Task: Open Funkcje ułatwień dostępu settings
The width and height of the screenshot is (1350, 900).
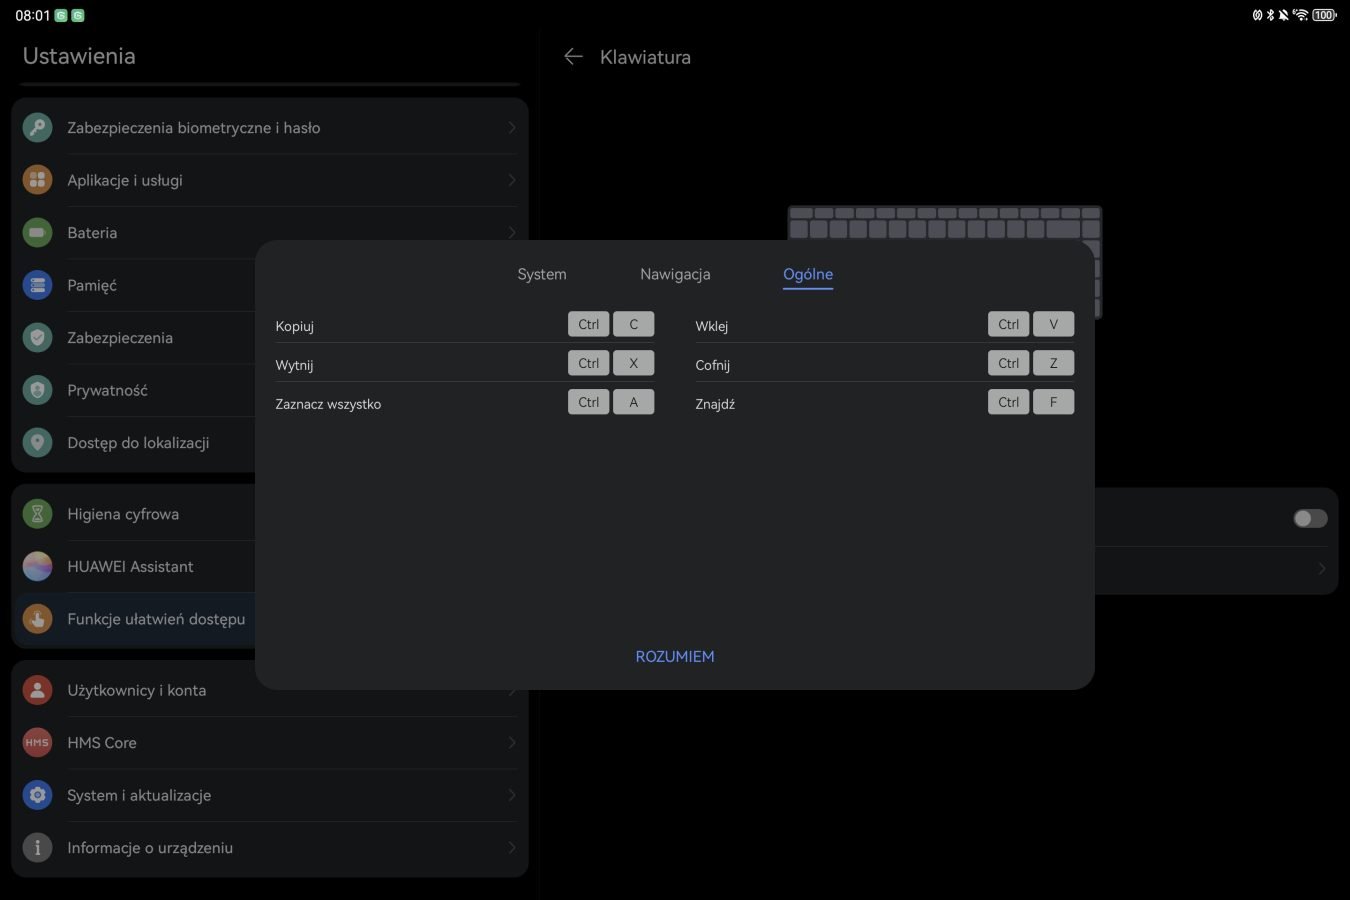Action: click(155, 619)
